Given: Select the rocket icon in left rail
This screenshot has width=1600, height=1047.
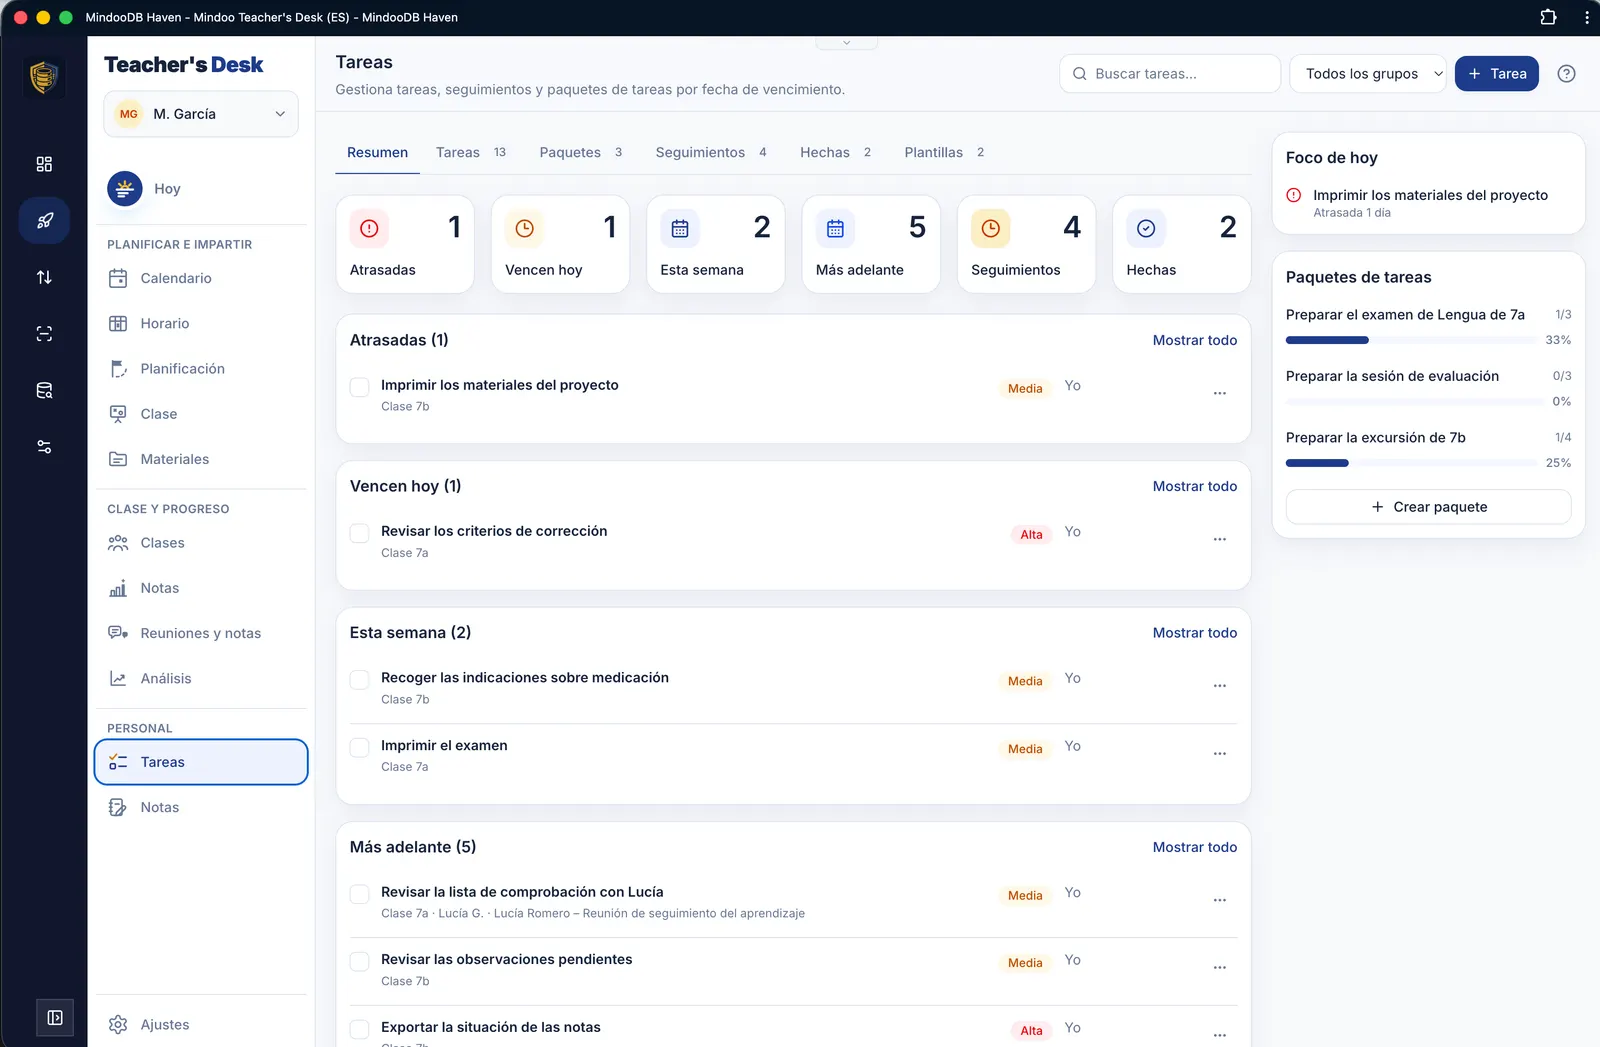Looking at the screenshot, I should click(x=44, y=221).
